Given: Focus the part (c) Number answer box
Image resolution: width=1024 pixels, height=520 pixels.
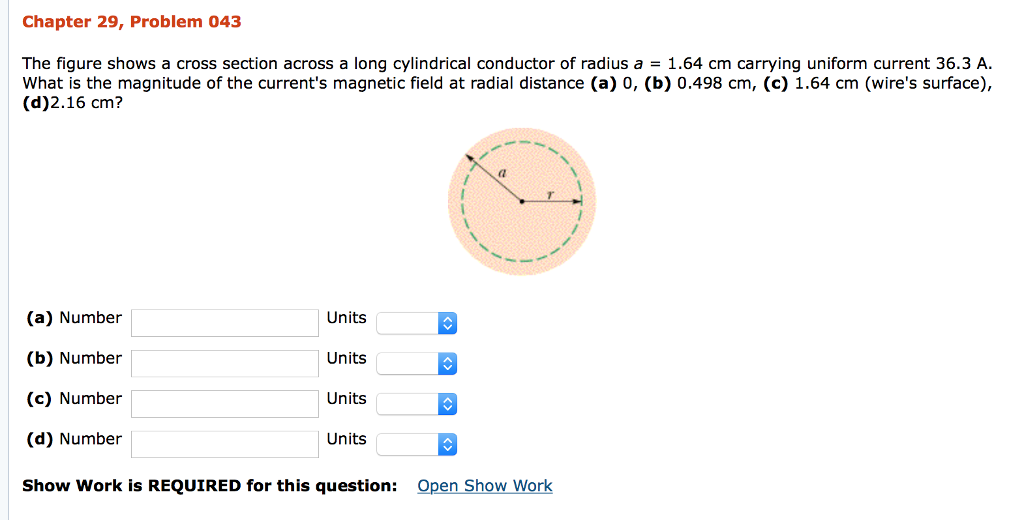Looking at the screenshot, I should pos(225,403).
